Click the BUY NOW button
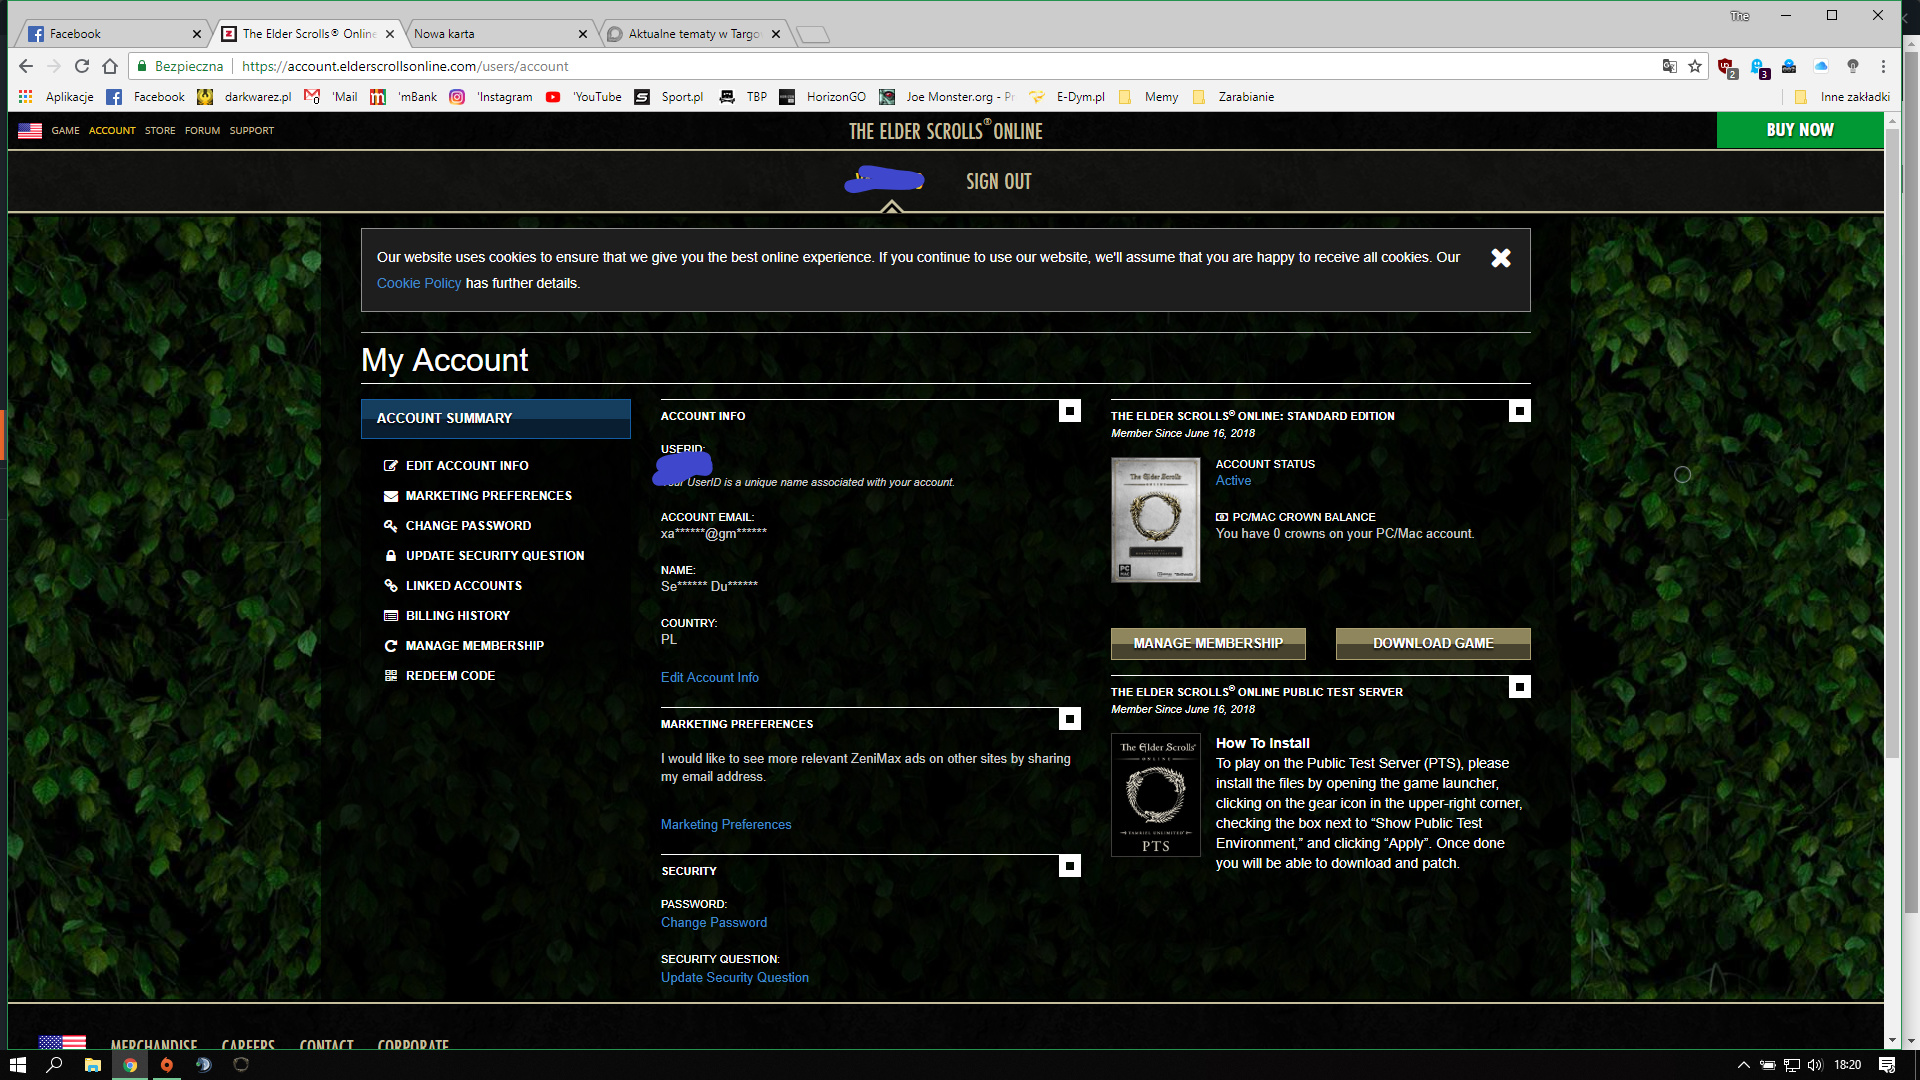This screenshot has height=1080, width=1920. tap(1800, 130)
